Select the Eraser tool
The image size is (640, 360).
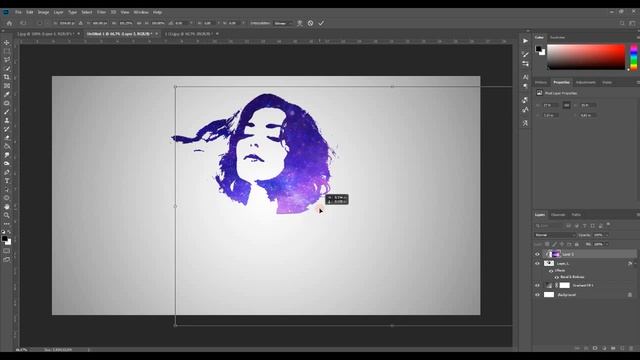point(7,138)
